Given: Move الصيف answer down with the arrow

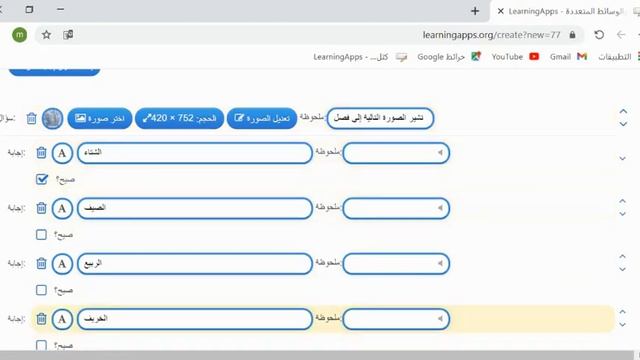Looking at the screenshot, I should 622,214.
